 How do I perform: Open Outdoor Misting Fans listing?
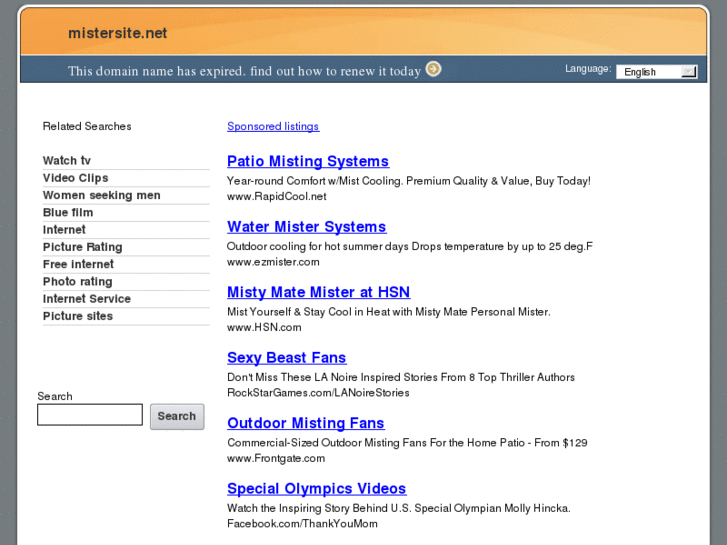click(x=306, y=423)
